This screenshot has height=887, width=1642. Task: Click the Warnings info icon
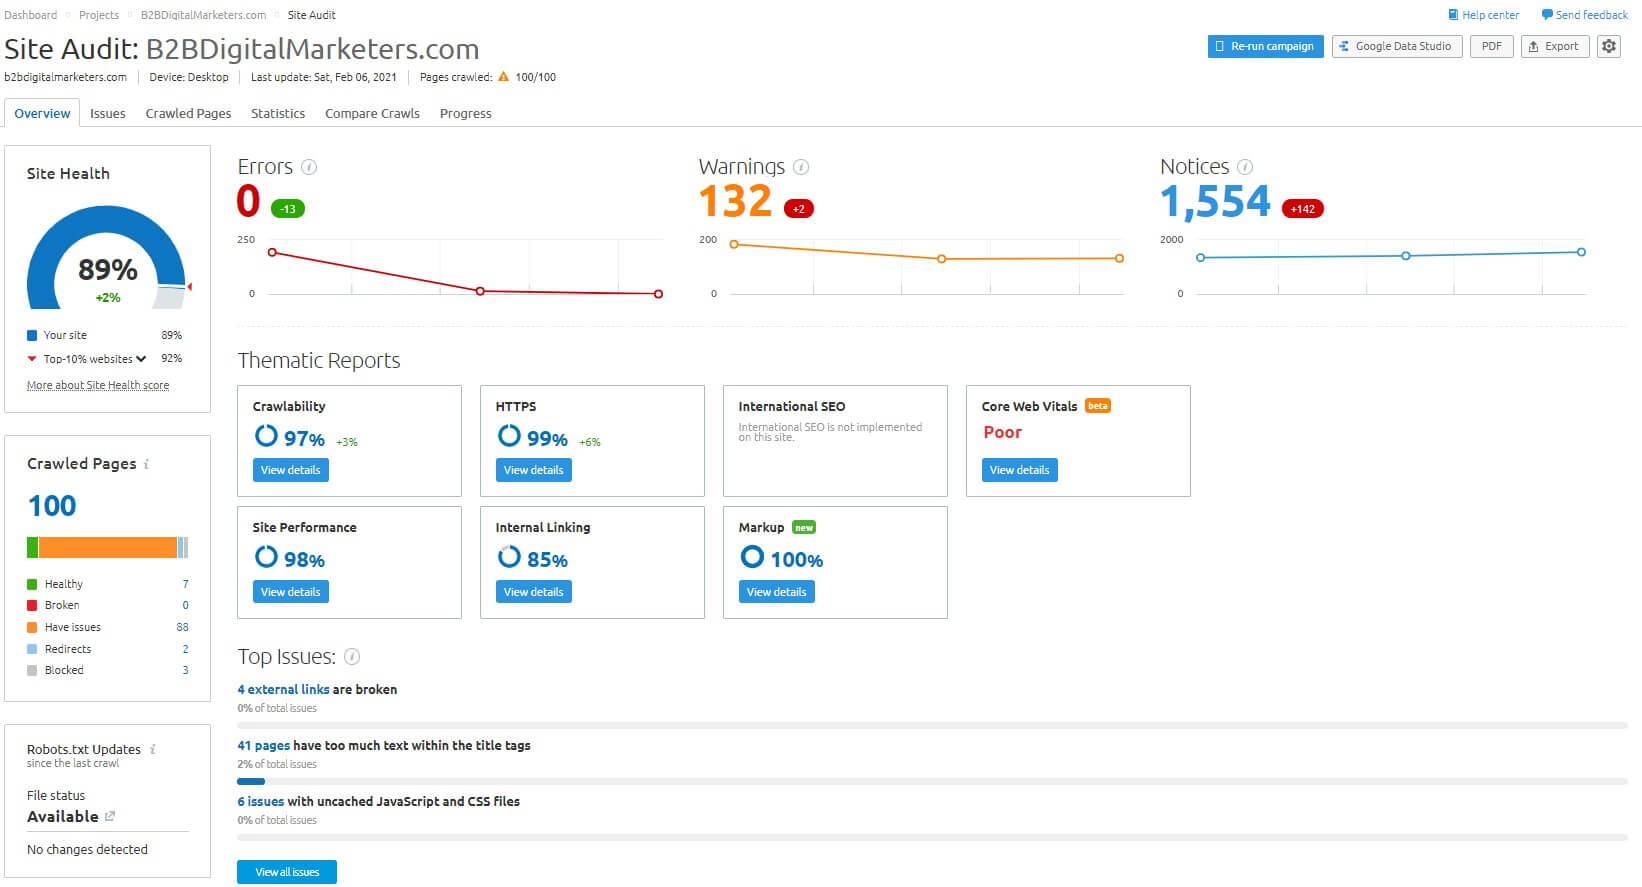click(801, 167)
